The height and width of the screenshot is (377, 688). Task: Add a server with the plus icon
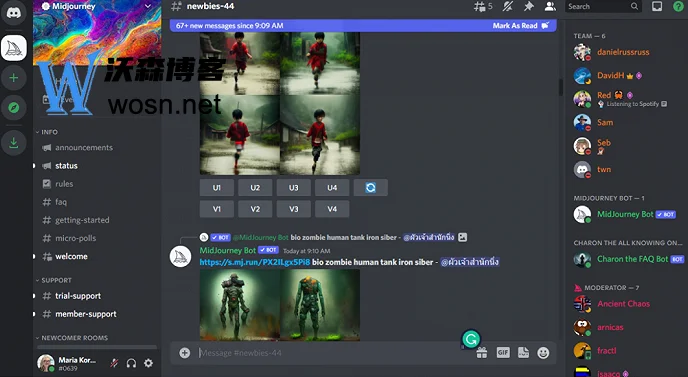tap(14, 78)
